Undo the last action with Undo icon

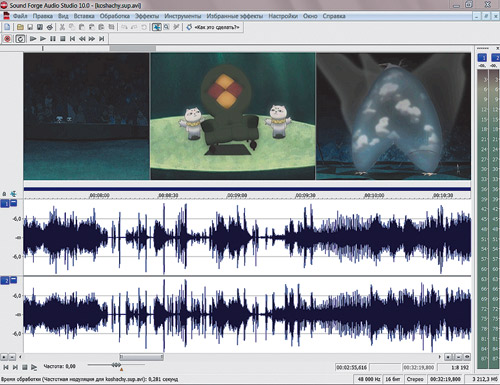(x=124, y=27)
